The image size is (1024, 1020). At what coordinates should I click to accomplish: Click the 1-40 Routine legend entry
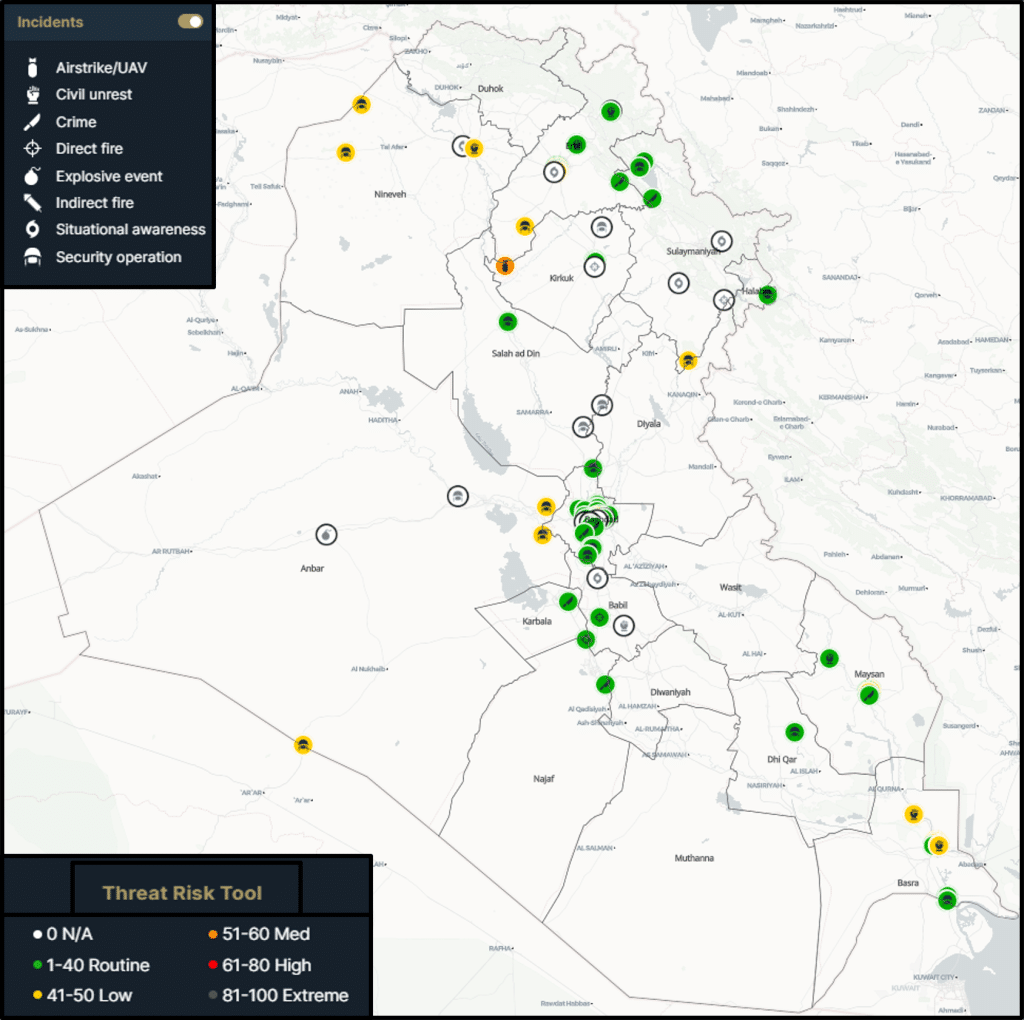(x=90, y=965)
